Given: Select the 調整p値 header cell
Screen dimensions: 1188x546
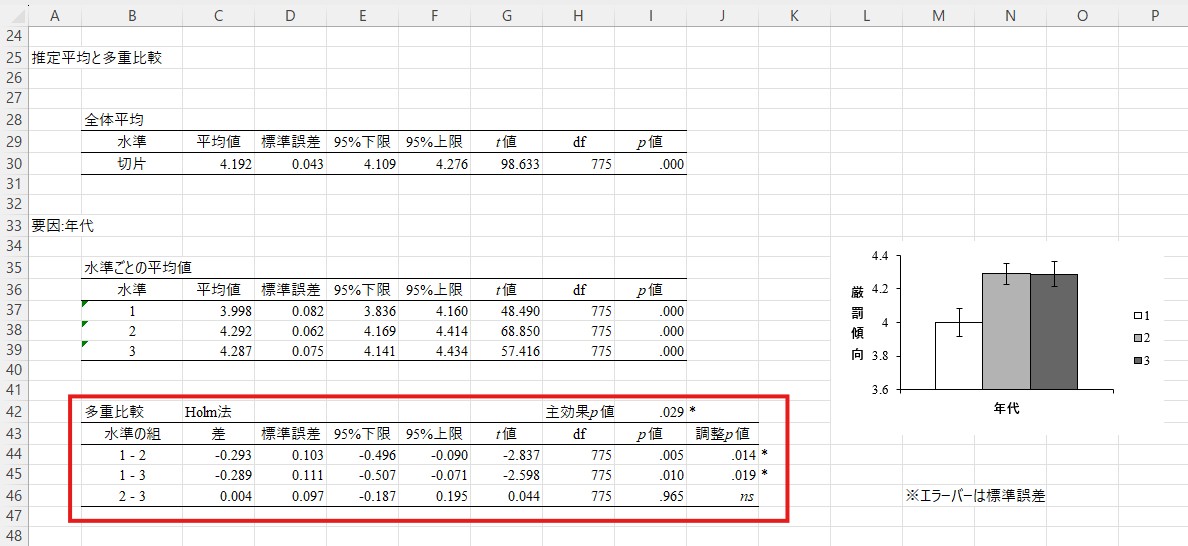Looking at the screenshot, I should [722, 434].
